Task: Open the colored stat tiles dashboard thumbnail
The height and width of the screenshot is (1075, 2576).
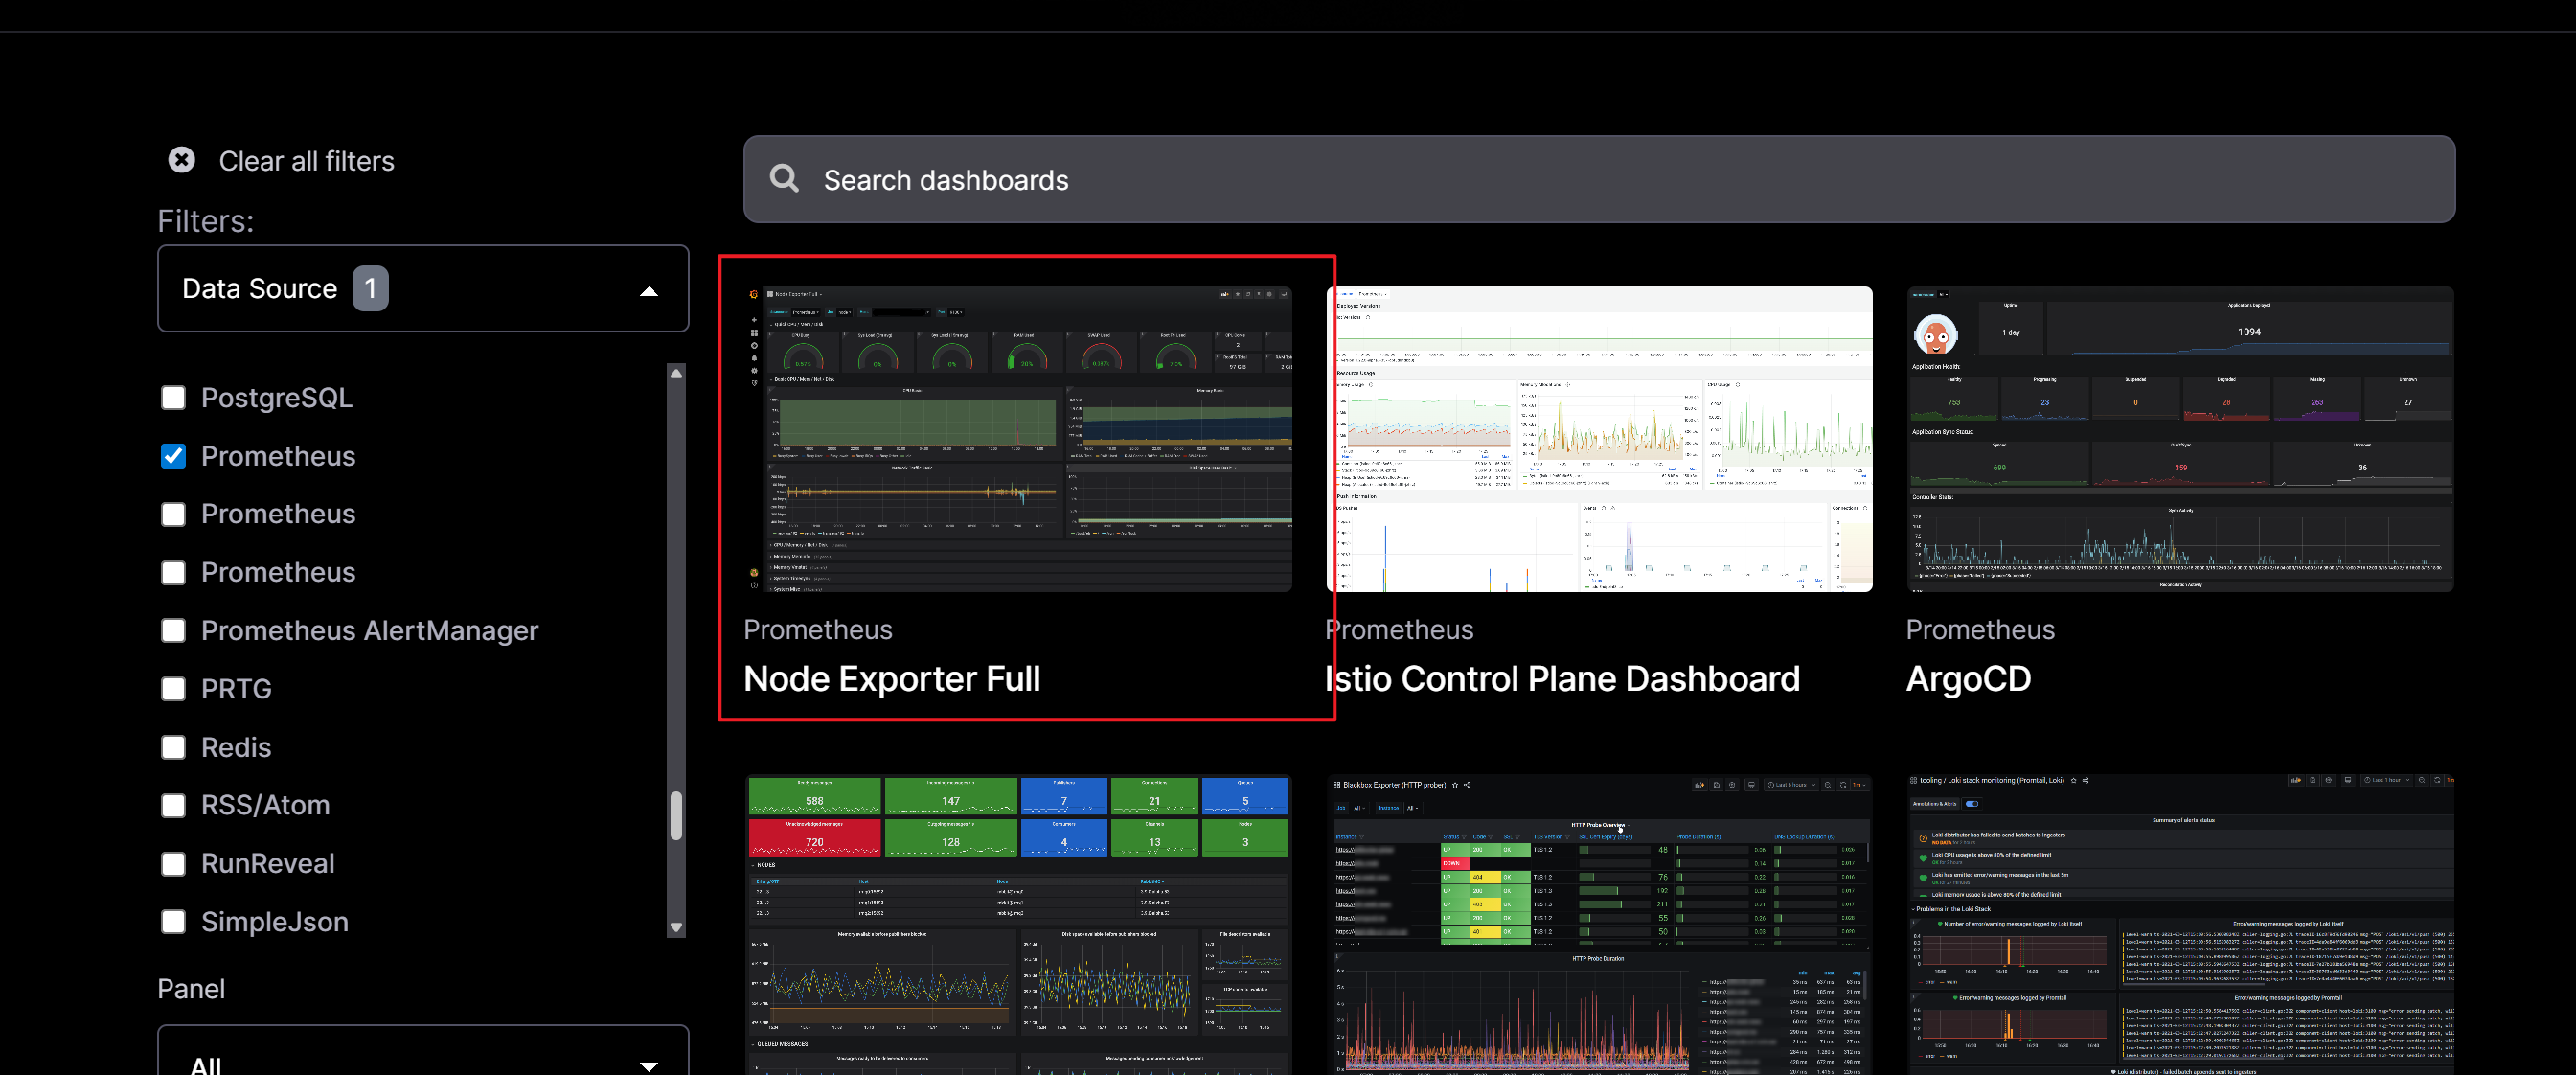Action: tap(1018, 925)
